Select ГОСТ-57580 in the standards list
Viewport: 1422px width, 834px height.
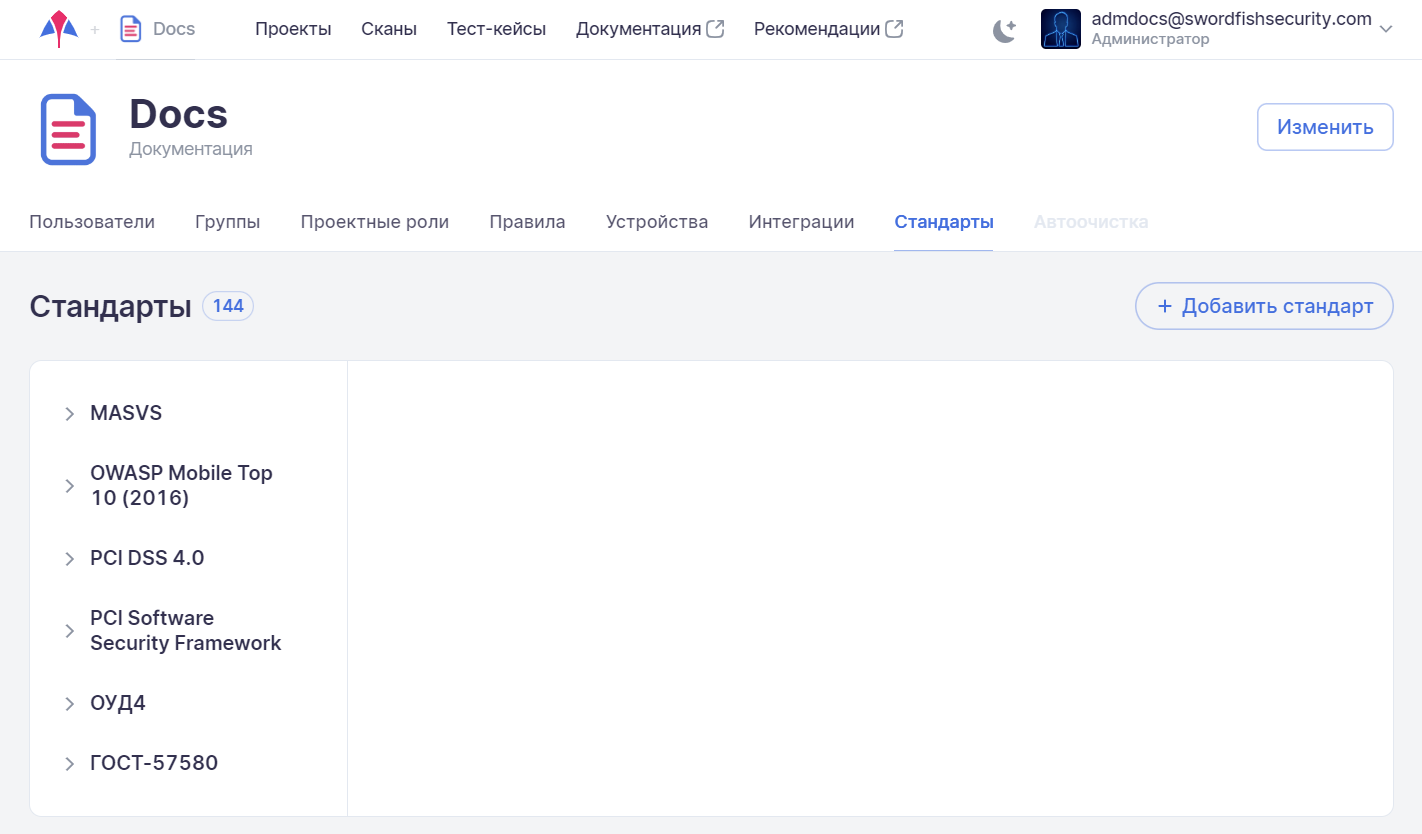pyautogui.click(x=154, y=764)
